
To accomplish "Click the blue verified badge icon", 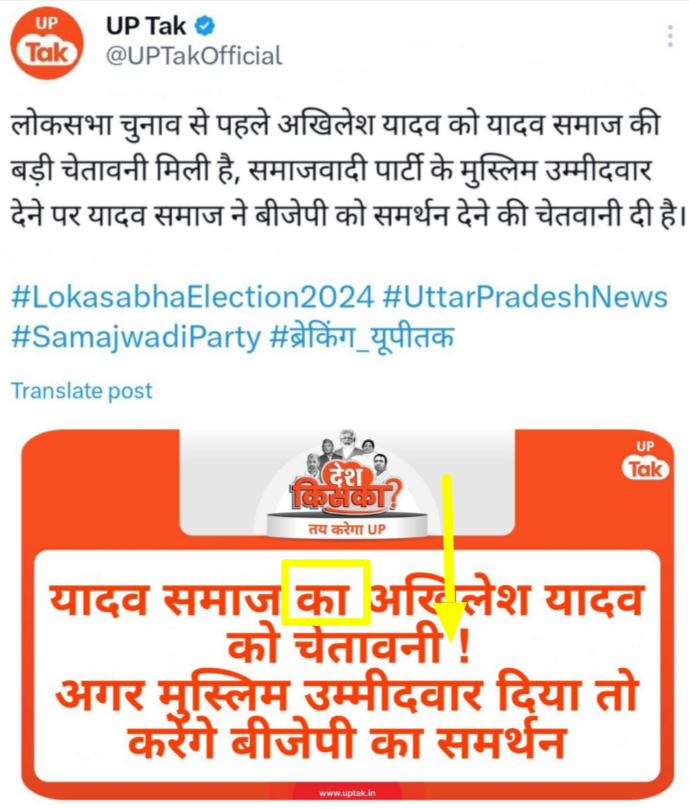I will click(x=205, y=25).
